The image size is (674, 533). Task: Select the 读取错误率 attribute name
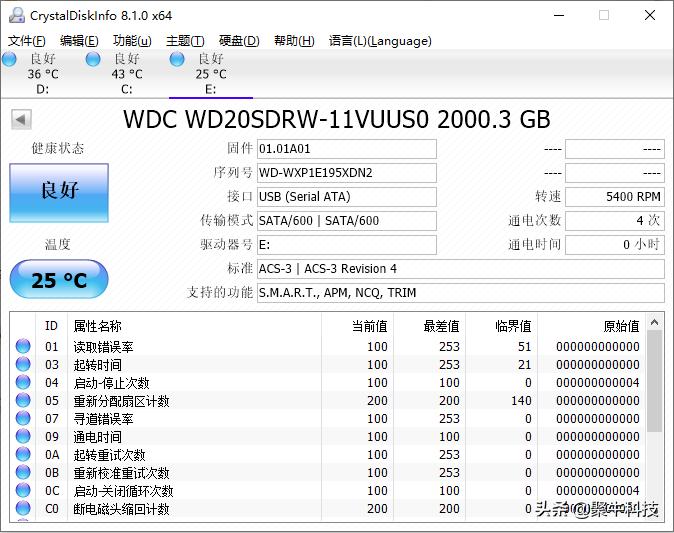(104, 346)
